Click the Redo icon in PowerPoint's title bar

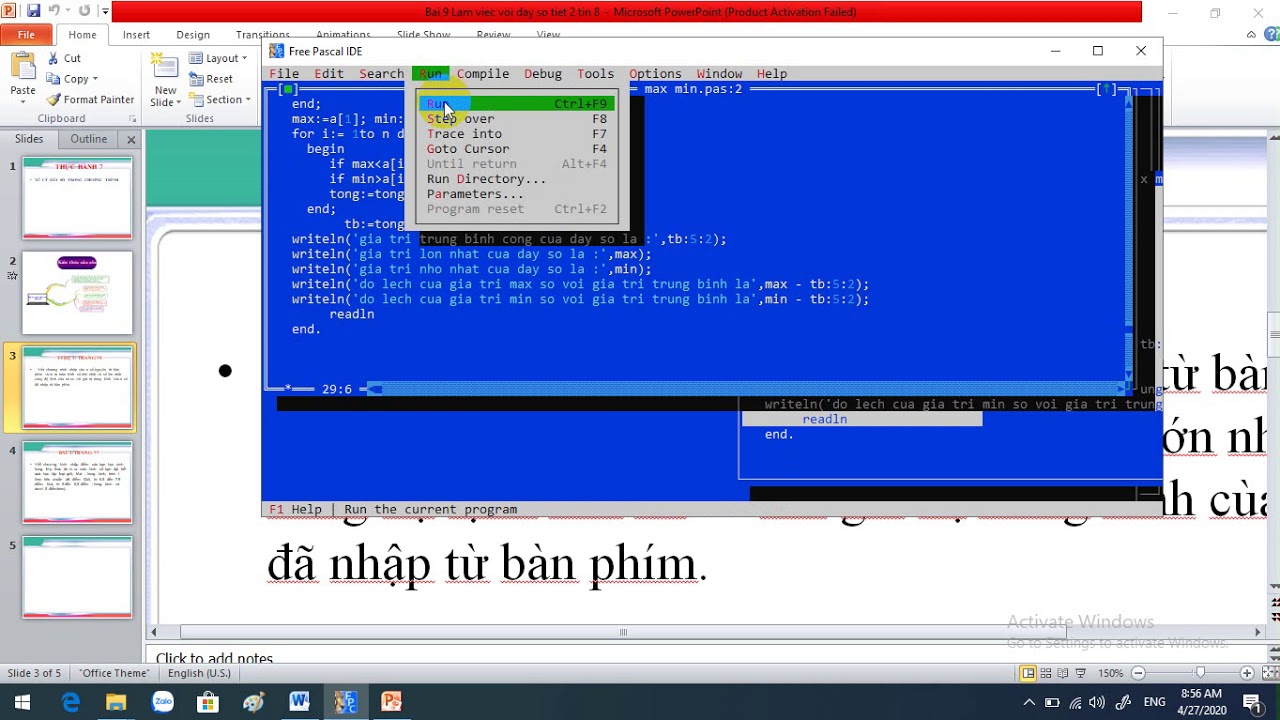(84, 12)
